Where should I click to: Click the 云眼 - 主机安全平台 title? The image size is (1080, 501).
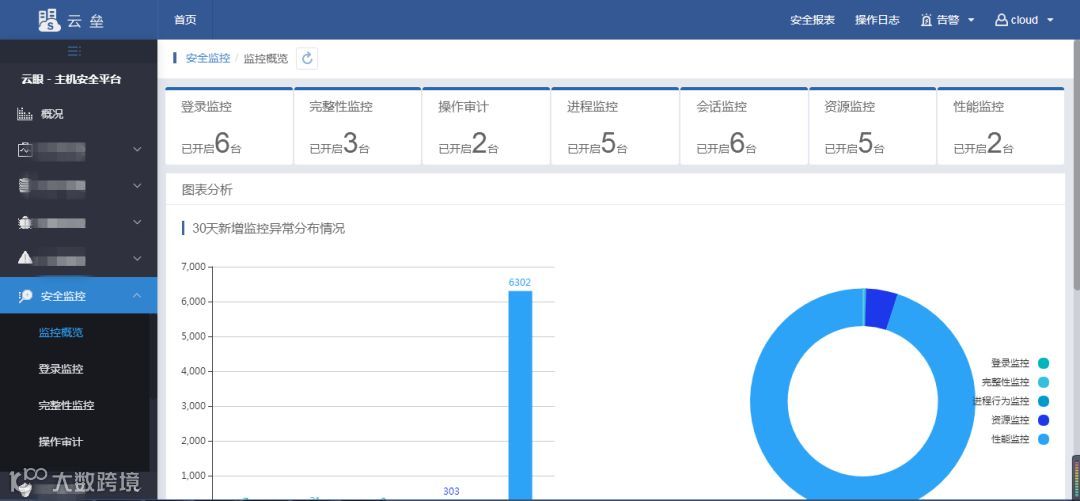(71, 79)
